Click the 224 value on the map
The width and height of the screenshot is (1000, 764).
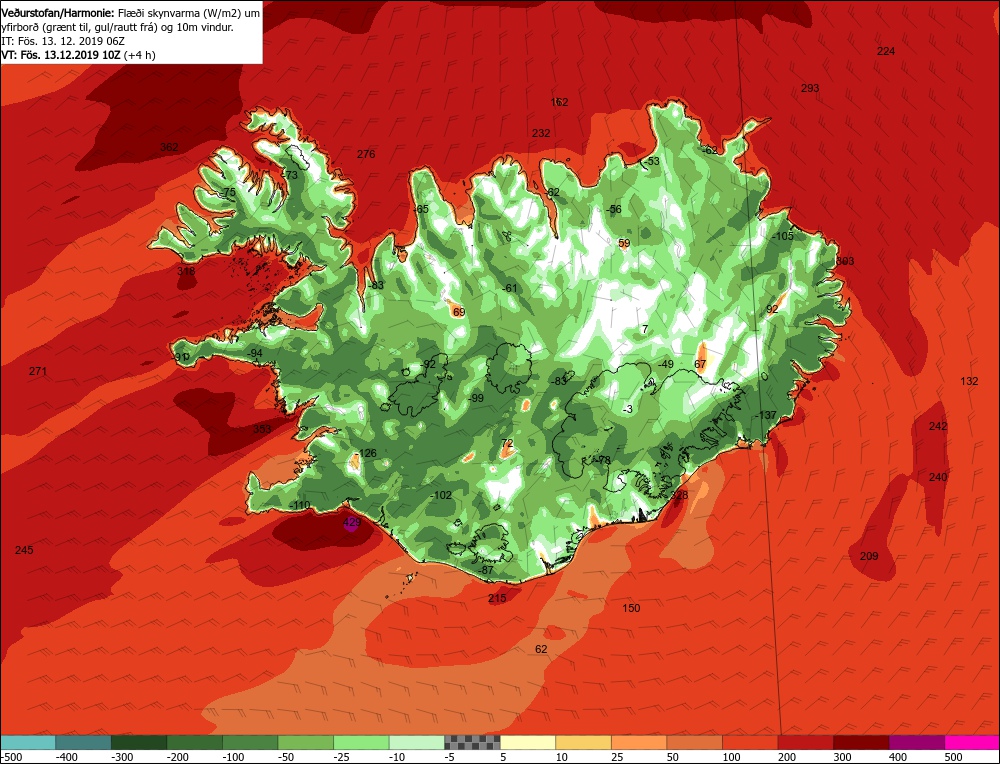886,52
